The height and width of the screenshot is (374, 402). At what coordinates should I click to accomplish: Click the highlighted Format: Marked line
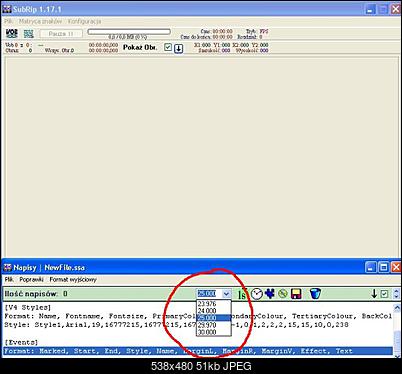198,351
